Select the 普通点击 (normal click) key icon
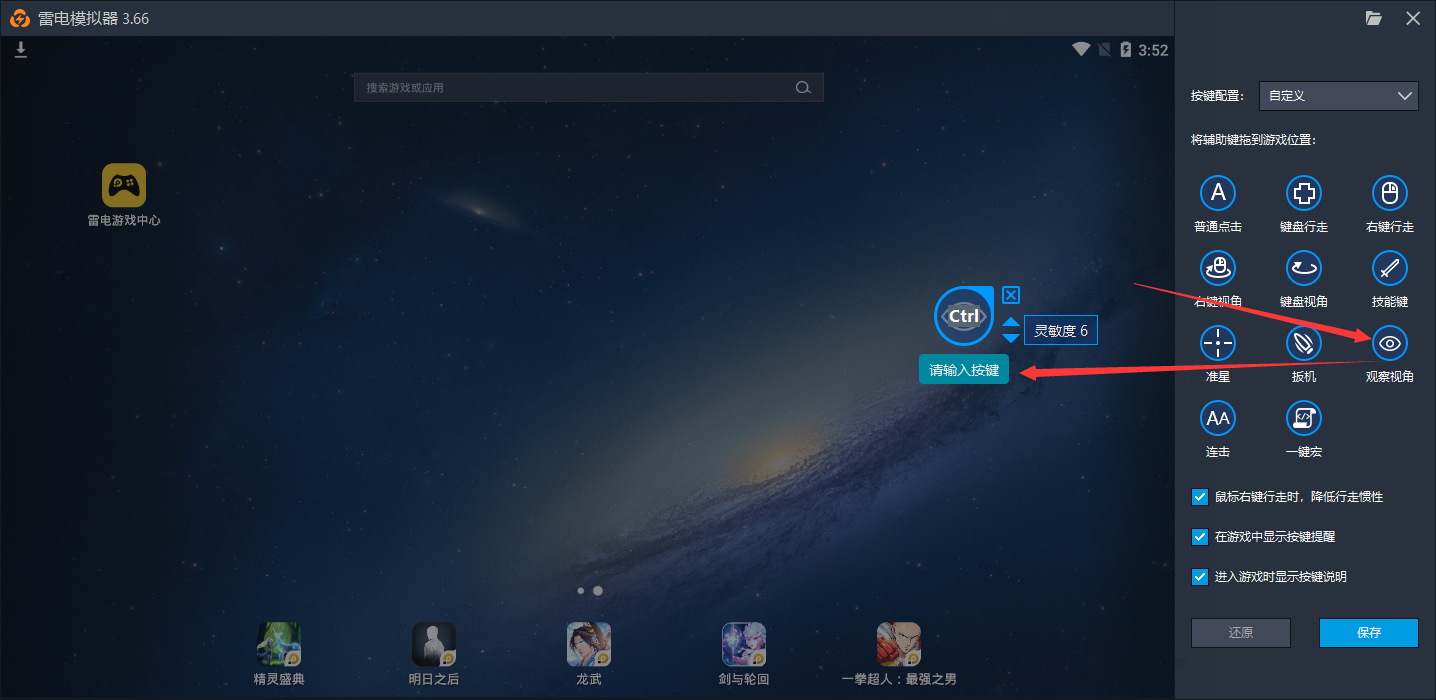Screen dimensions: 1436x700 click(x=1218, y=193)
